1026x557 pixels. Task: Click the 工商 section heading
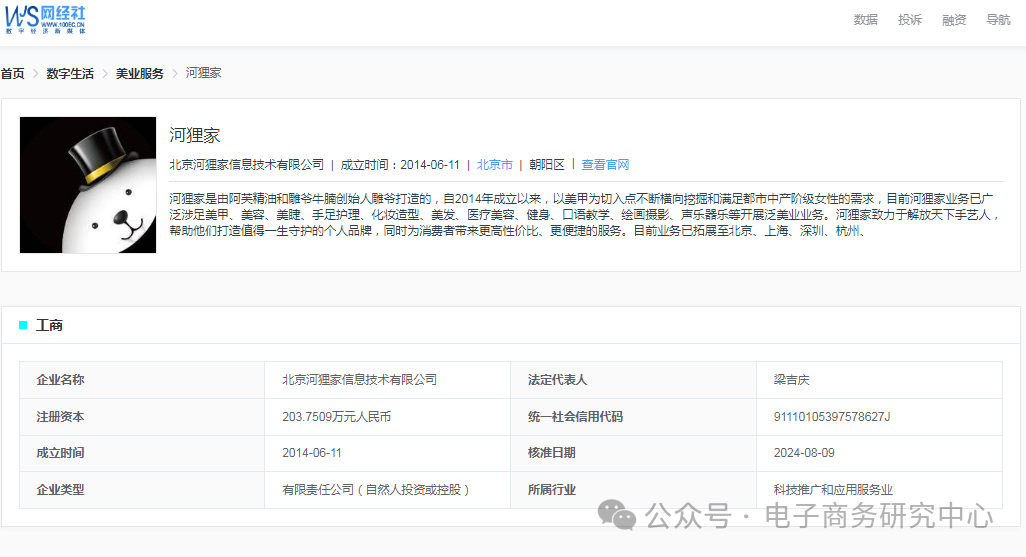point(49,325)
